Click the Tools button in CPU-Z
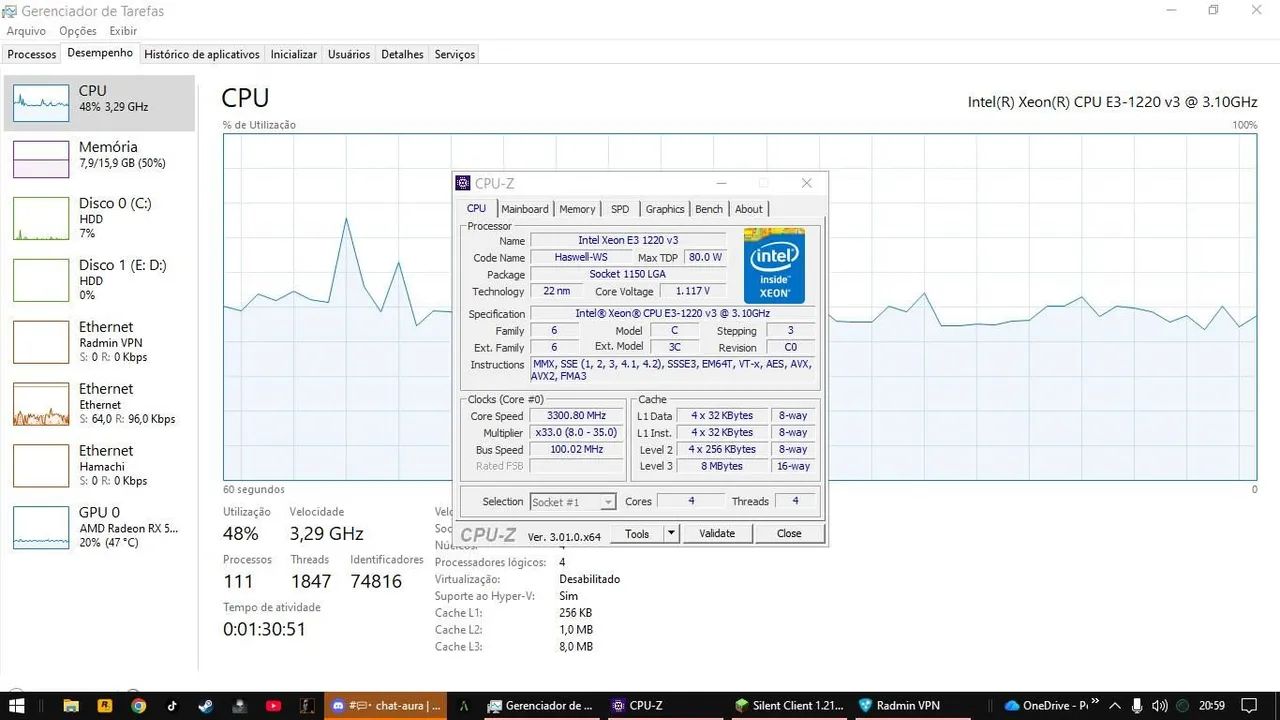The height and width of the screenshot is (720, 1280). point(637,534)
